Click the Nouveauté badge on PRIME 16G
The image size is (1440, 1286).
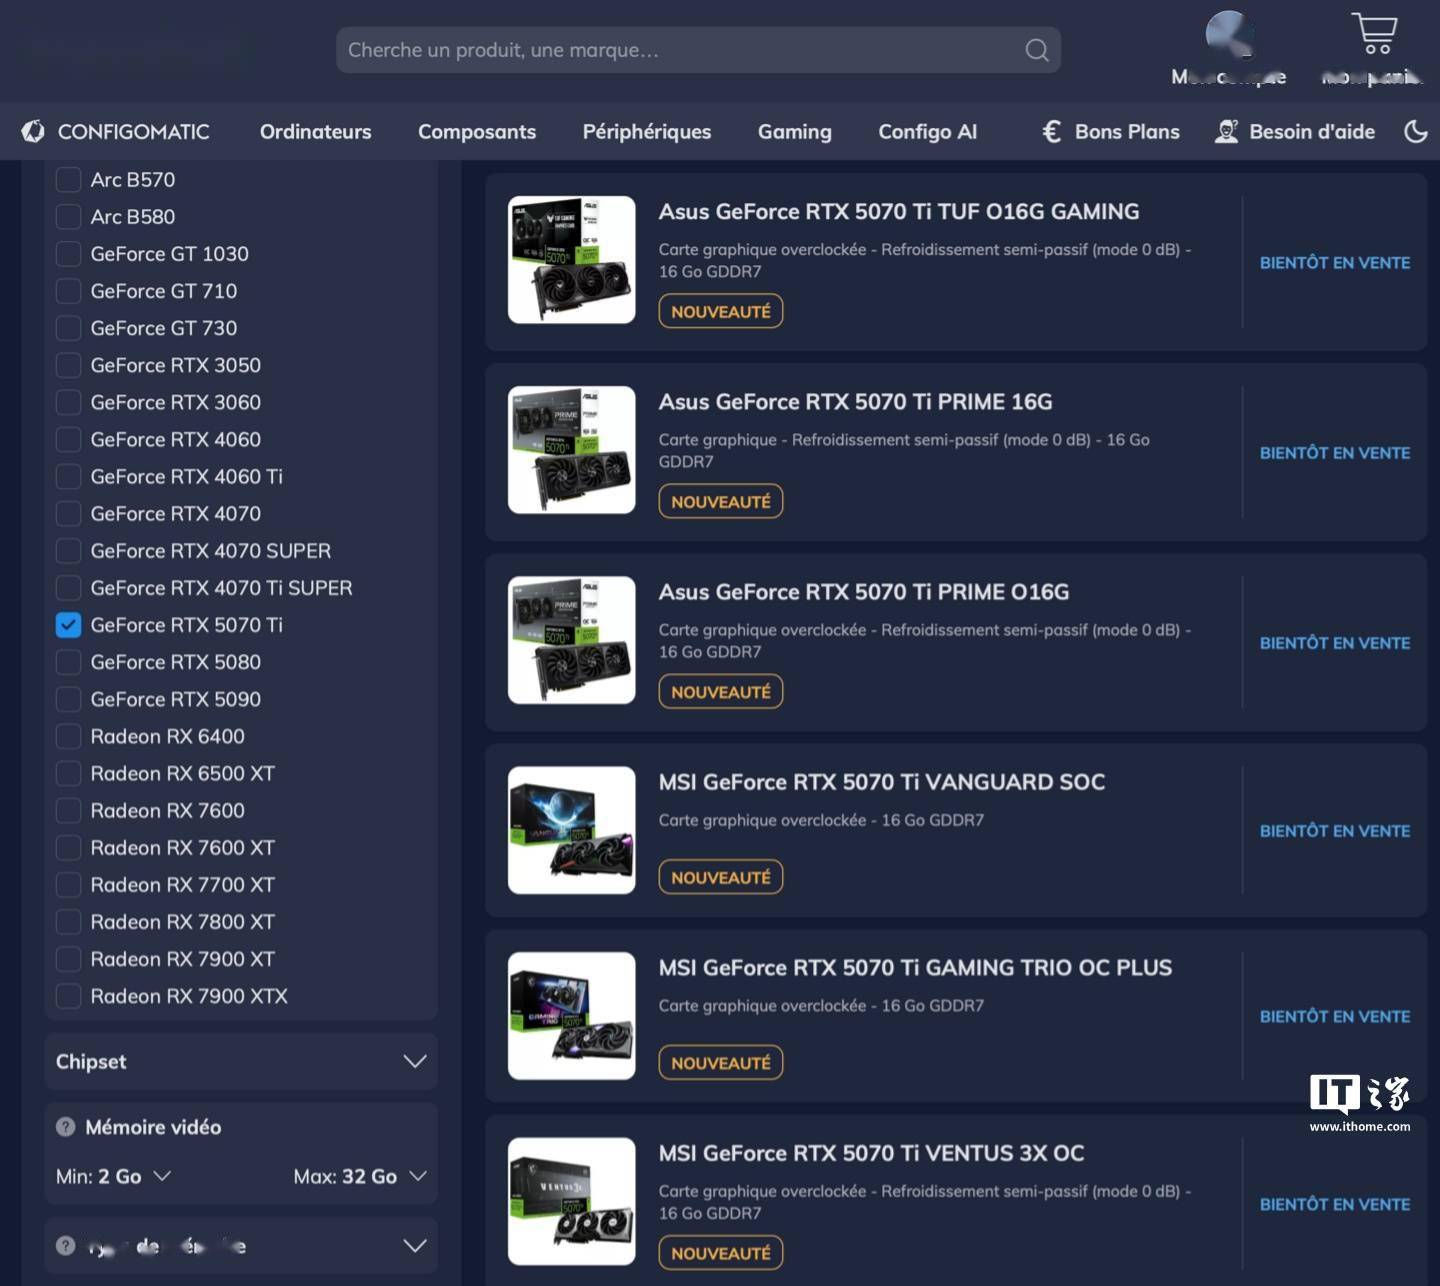tap(721, 501)
